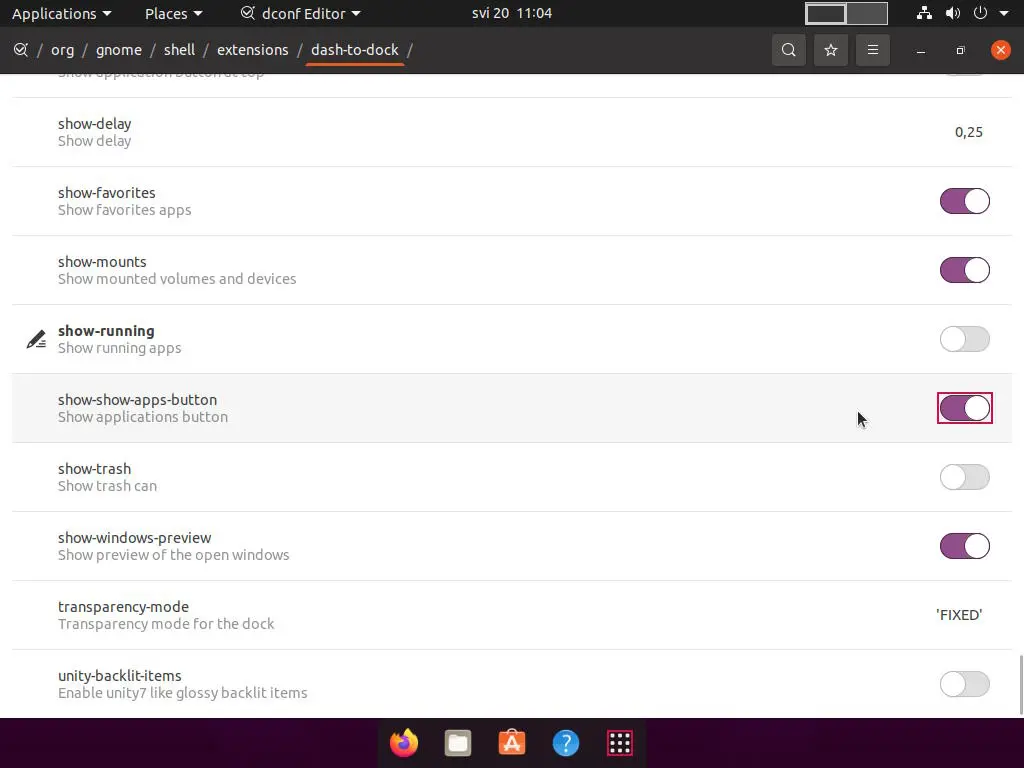The width and height of the screenshot is (1024, 768).
Task: Bookmark this path with the star icon
Action: (x=831, y=50)
